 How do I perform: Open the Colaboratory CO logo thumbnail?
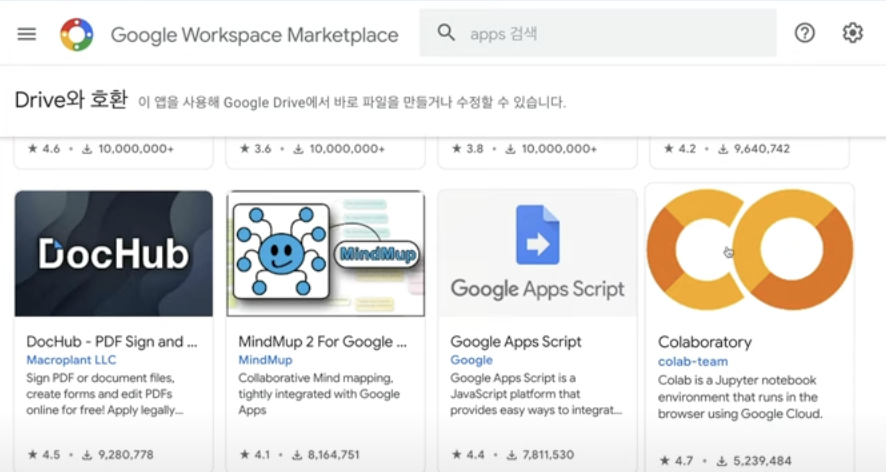(750, 250)
